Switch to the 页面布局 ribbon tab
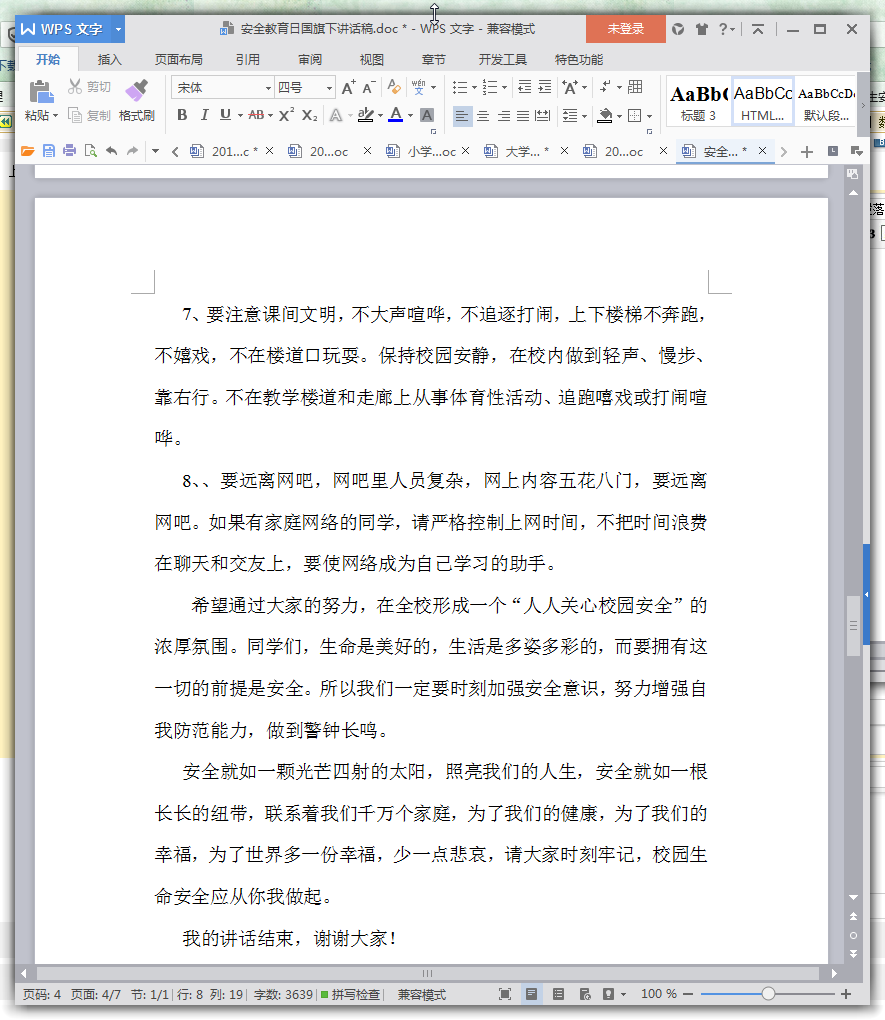 (178, 60)
